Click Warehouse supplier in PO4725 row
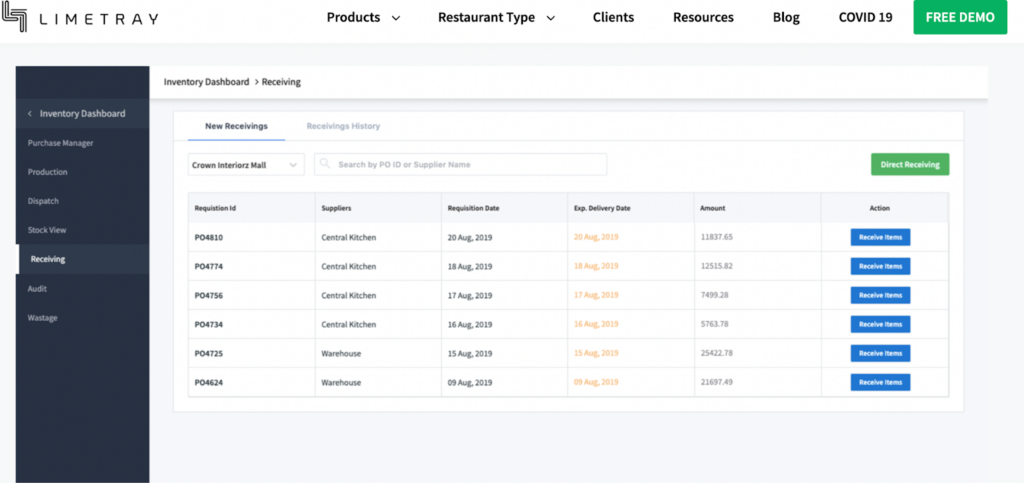Viewport: 1024px width, 483px height. 341,353
